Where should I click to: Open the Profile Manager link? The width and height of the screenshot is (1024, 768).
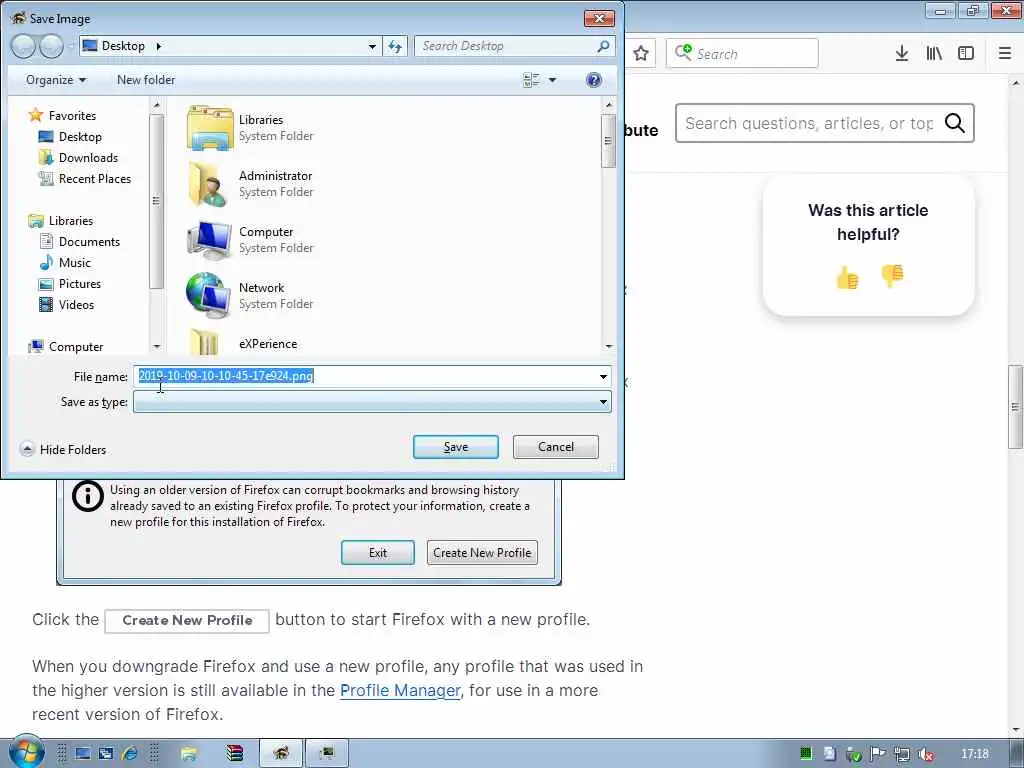(400, 690)
